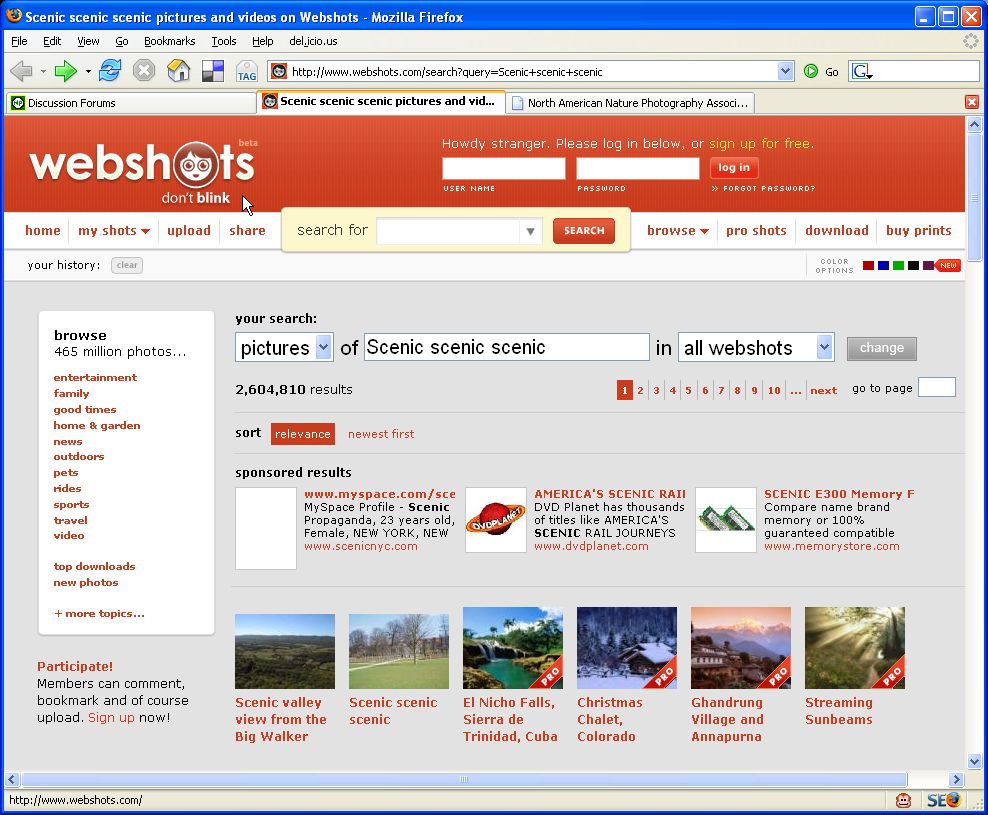988x815 pixels.
Task: Click the SEO icon in status bar
Action: [943, 800]
